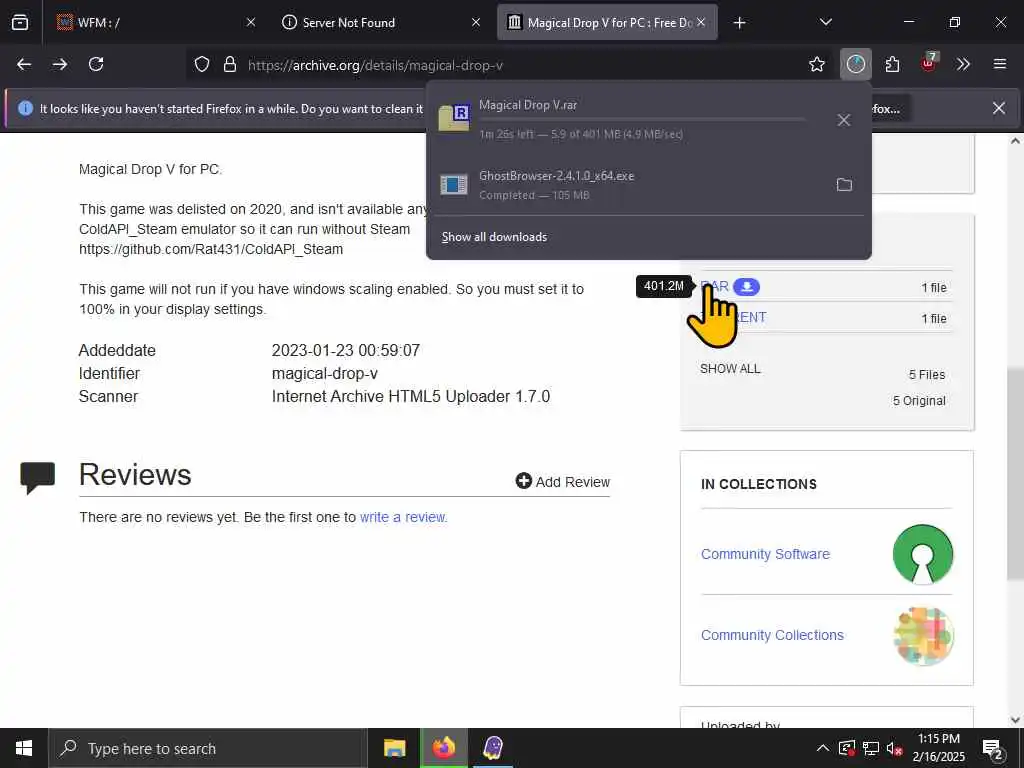Open the TORRENT download option
Screen dimensions: 1024x768
[x=733, y=317]
